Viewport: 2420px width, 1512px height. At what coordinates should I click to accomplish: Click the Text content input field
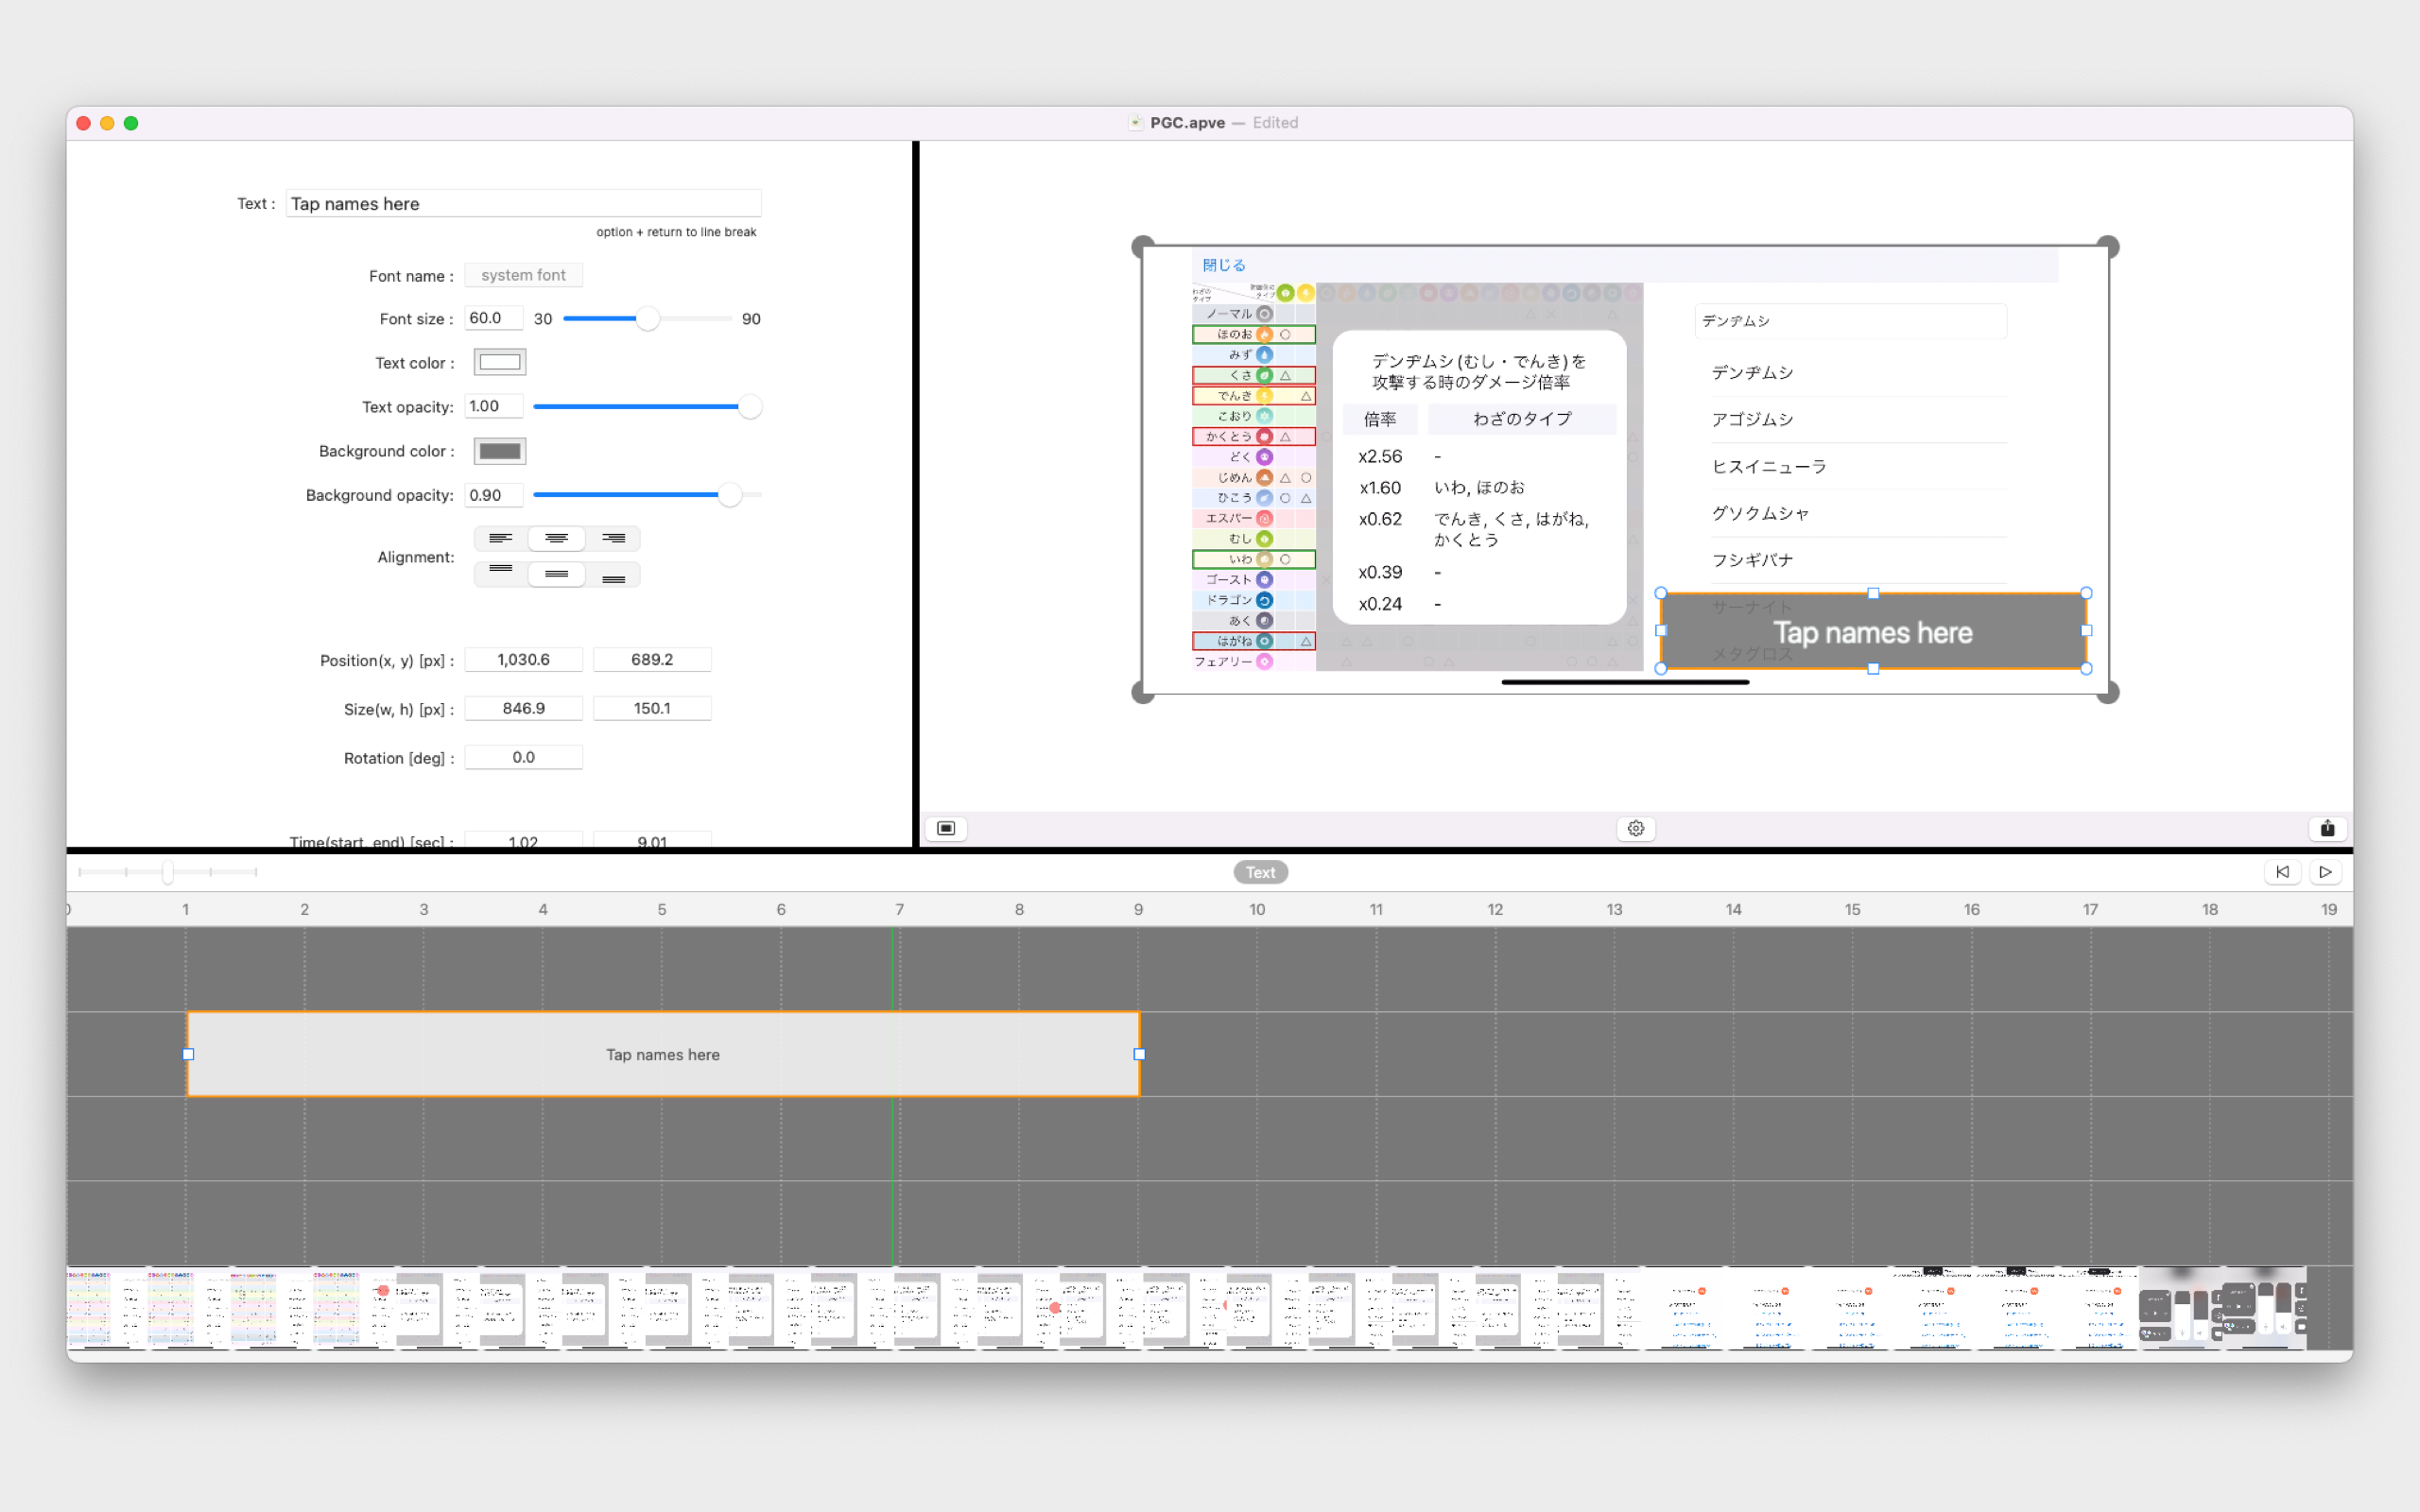(523, 204)
